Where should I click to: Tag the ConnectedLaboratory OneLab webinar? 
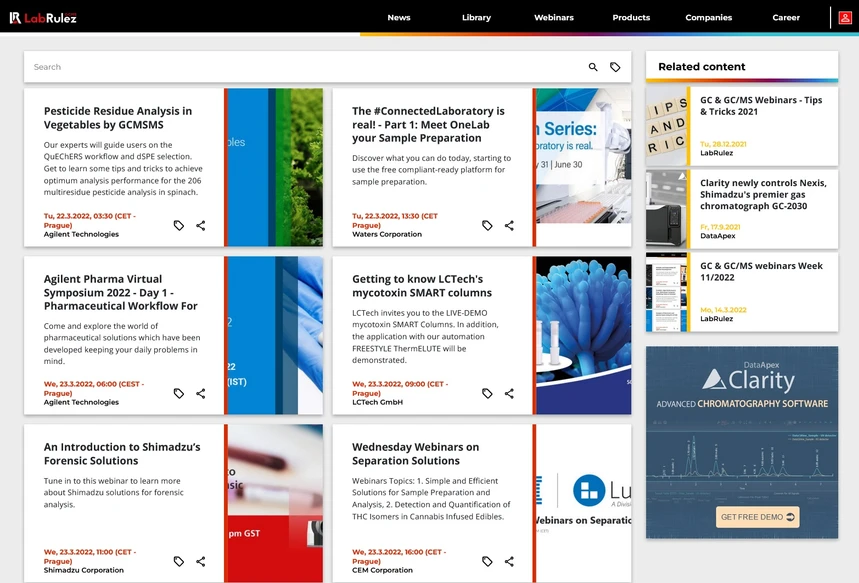coord(487,225)
